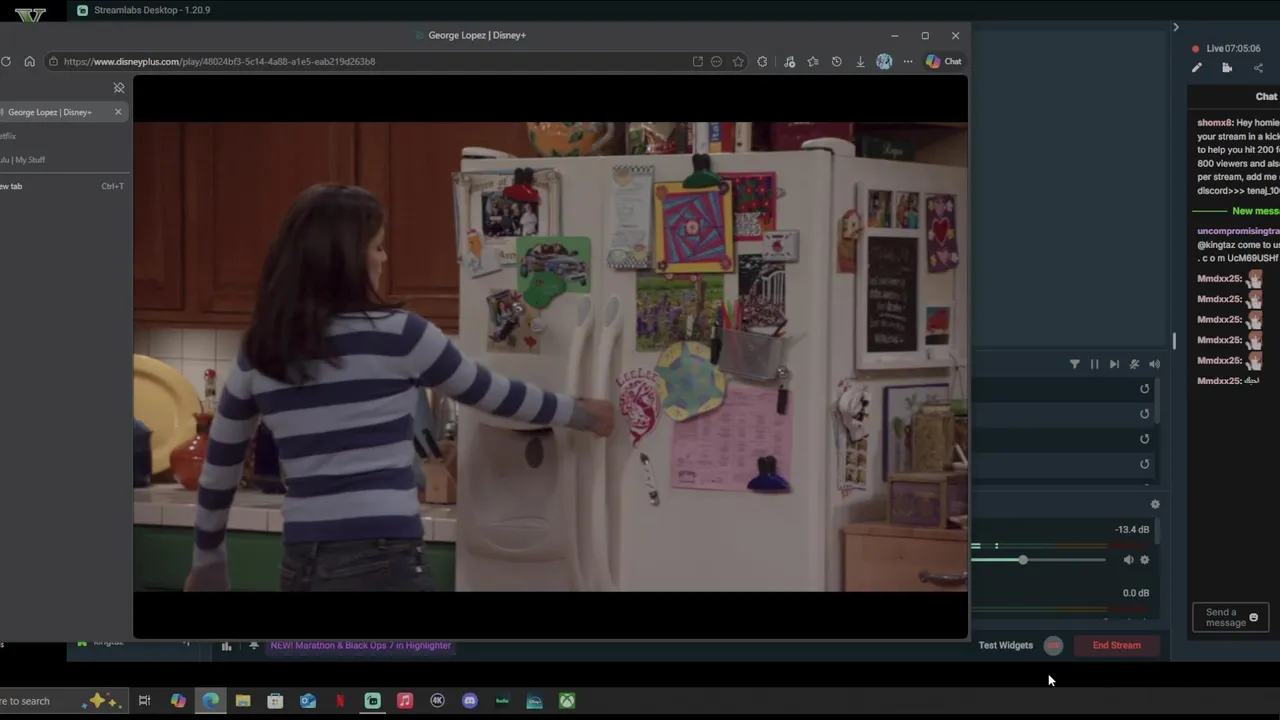Click the notification bell icon in Streamlabs footer
The width and height of the screenshot is (1280, 720).
tap(254, 646)
